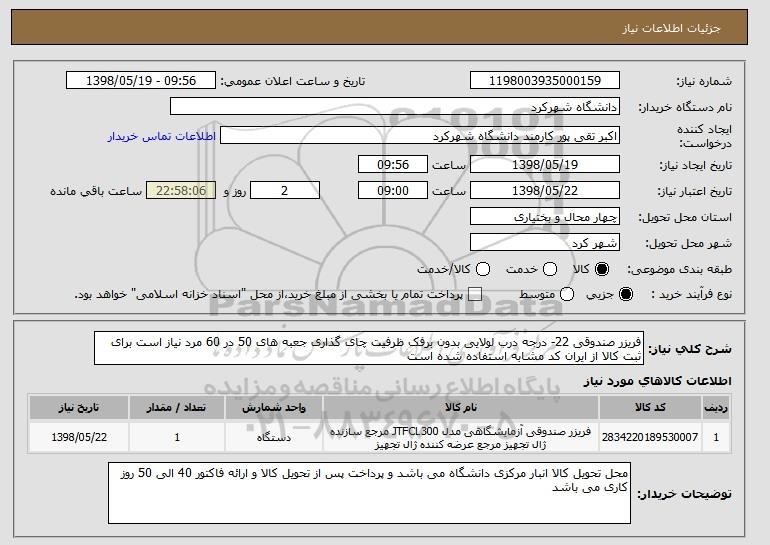770x545 pixels.
Task: Click the تاریخ نیاز column header
Action: click(79, 408)
